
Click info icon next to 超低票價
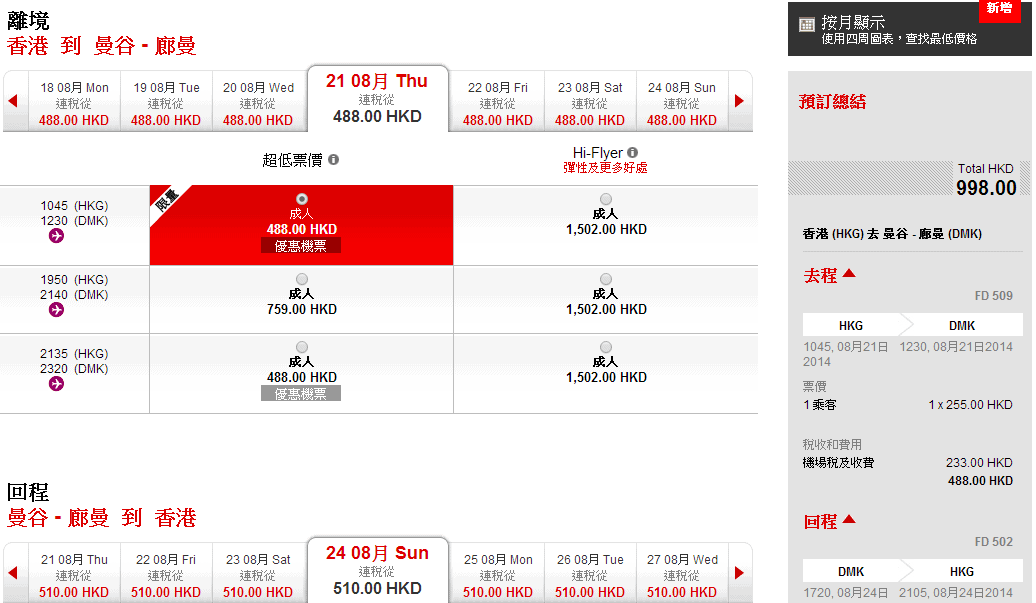pos(333,160)
